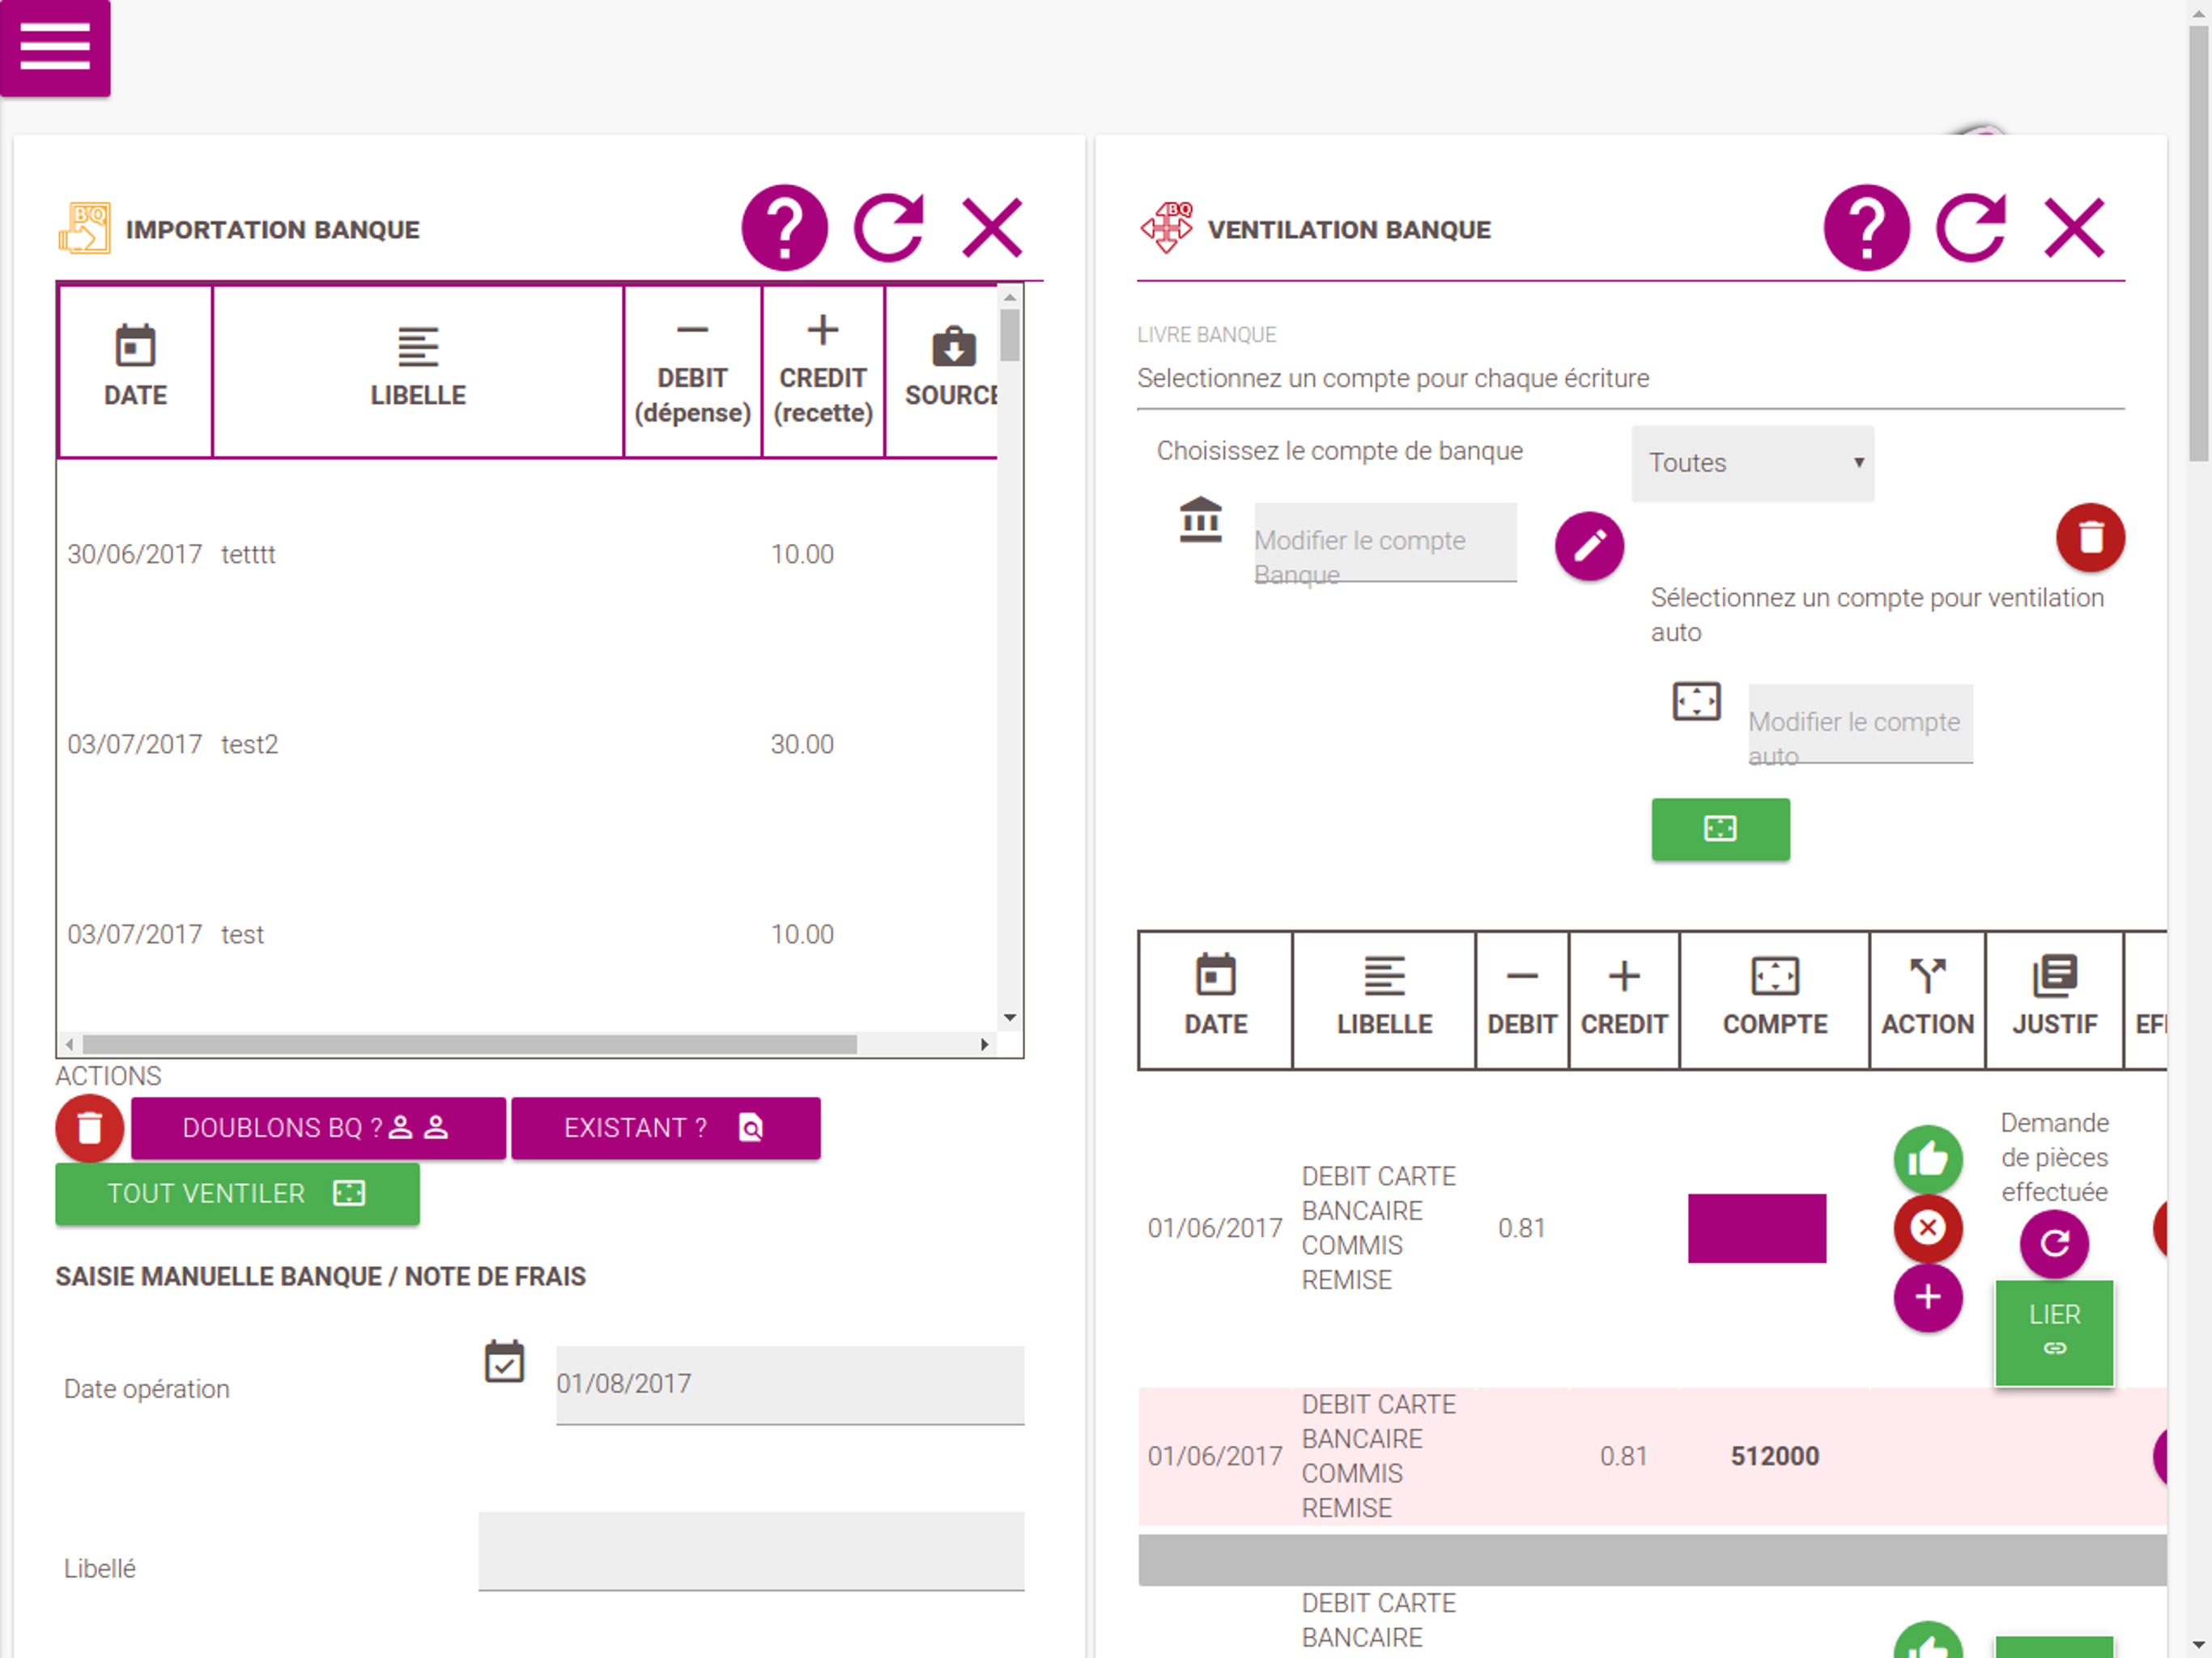Click the green LIER link button
This screenshot has height=1658, width=2212.
pos(2054,1333)
